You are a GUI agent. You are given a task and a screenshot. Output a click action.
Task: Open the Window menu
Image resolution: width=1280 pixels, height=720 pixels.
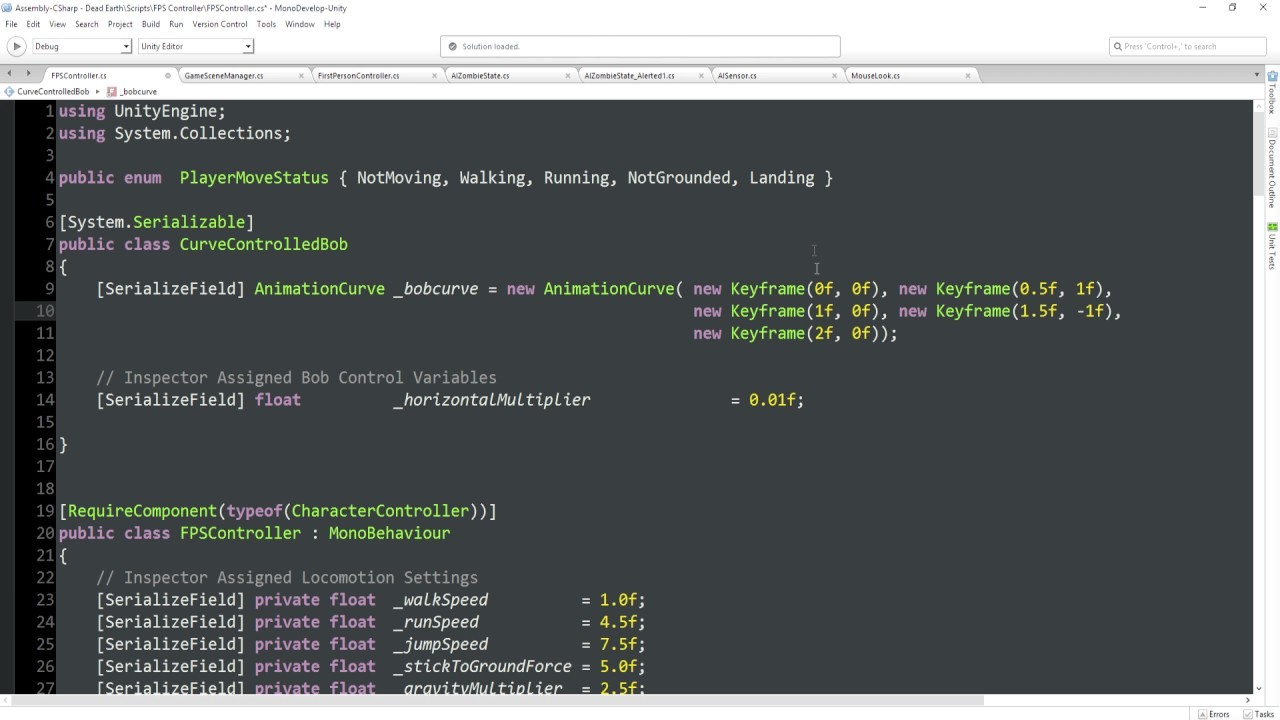pos(300,24)
